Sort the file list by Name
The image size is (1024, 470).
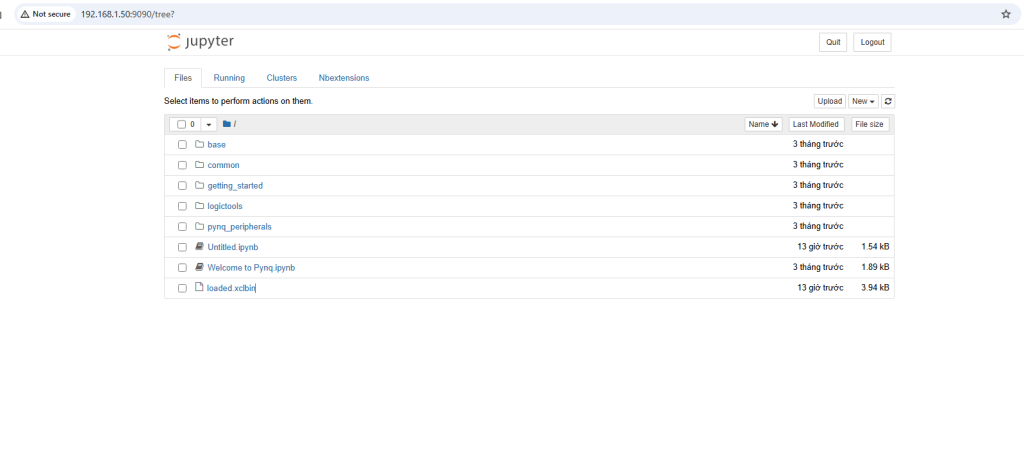pyautogui.click(x=763, y=124)
